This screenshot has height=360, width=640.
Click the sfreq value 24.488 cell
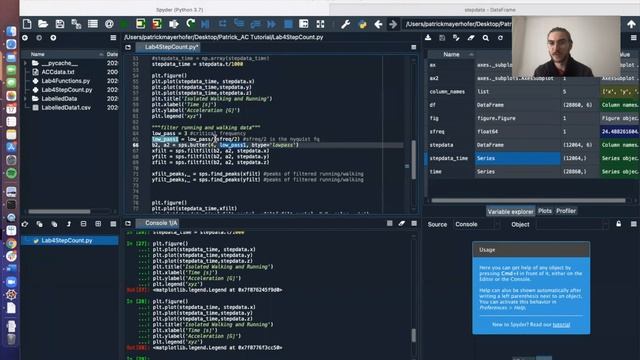coord(620,131)
